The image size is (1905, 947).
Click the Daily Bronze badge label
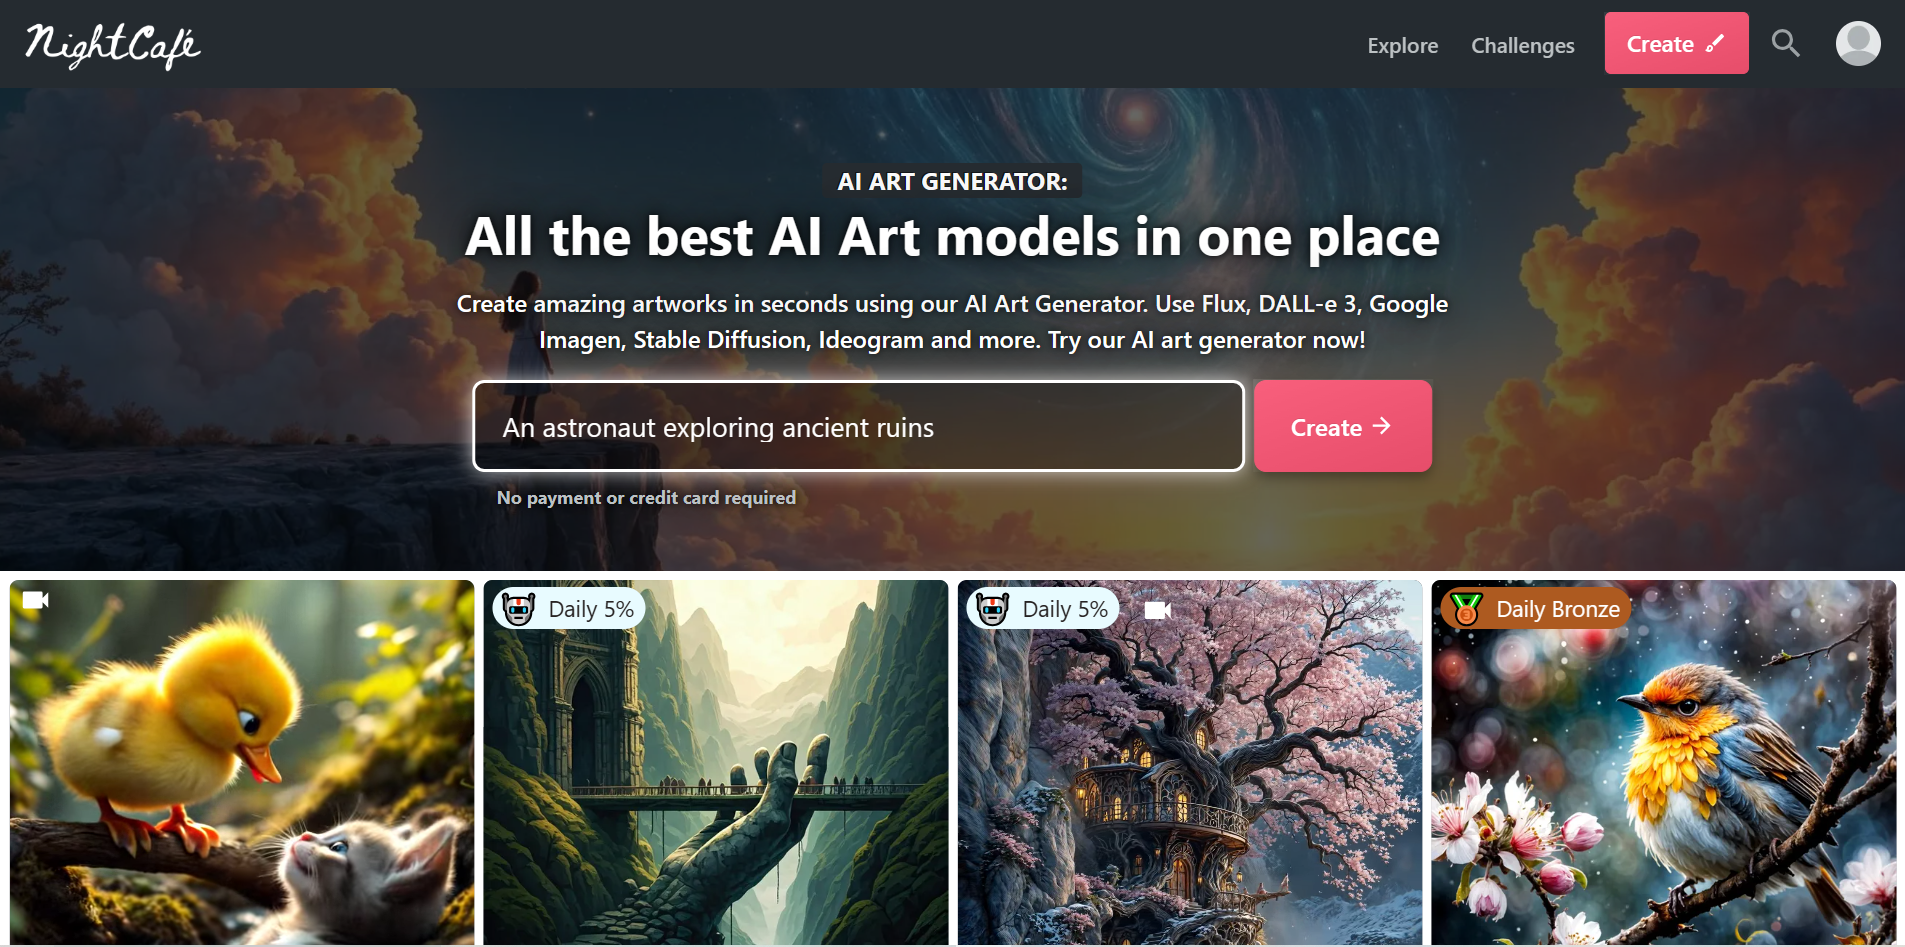click(x=1557, y=609)
